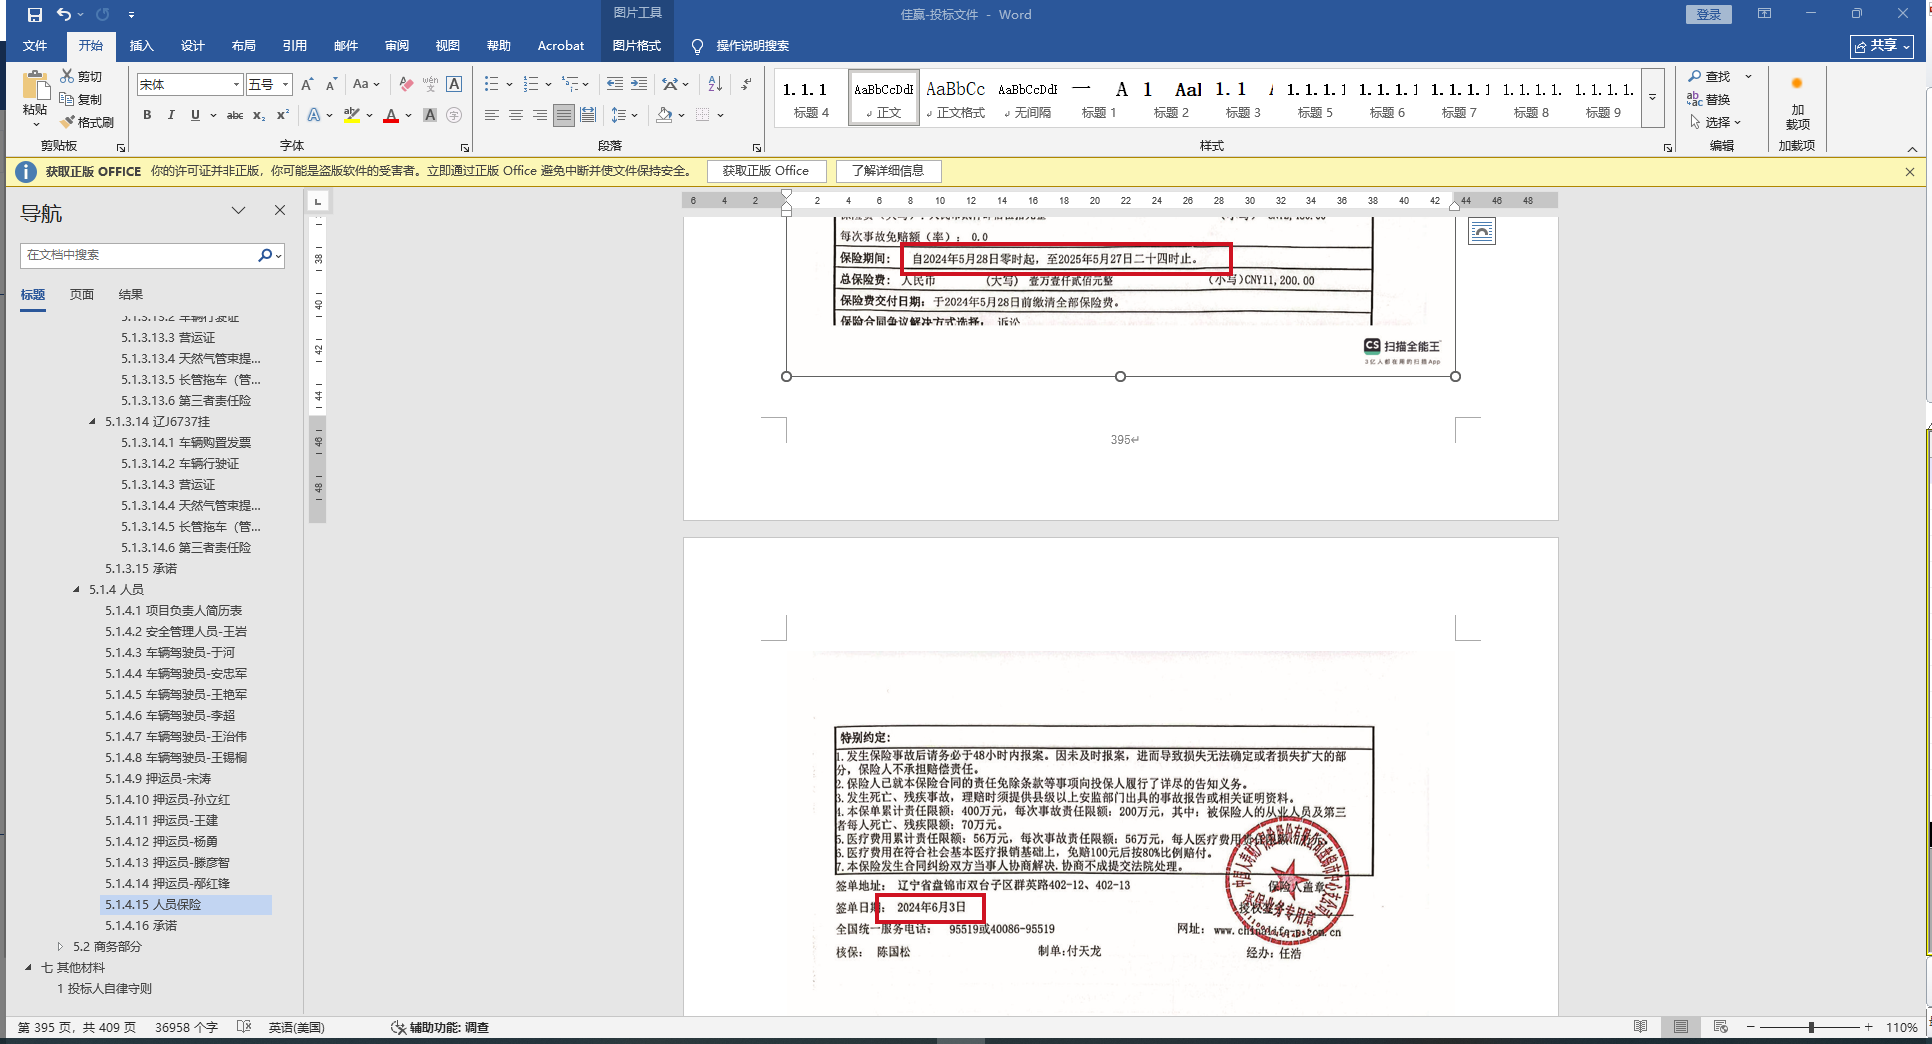The height and width of the screenshot is (1044, 1932).
Task: Click the 登录 (Sign in) button
Action: (1709, 14)
